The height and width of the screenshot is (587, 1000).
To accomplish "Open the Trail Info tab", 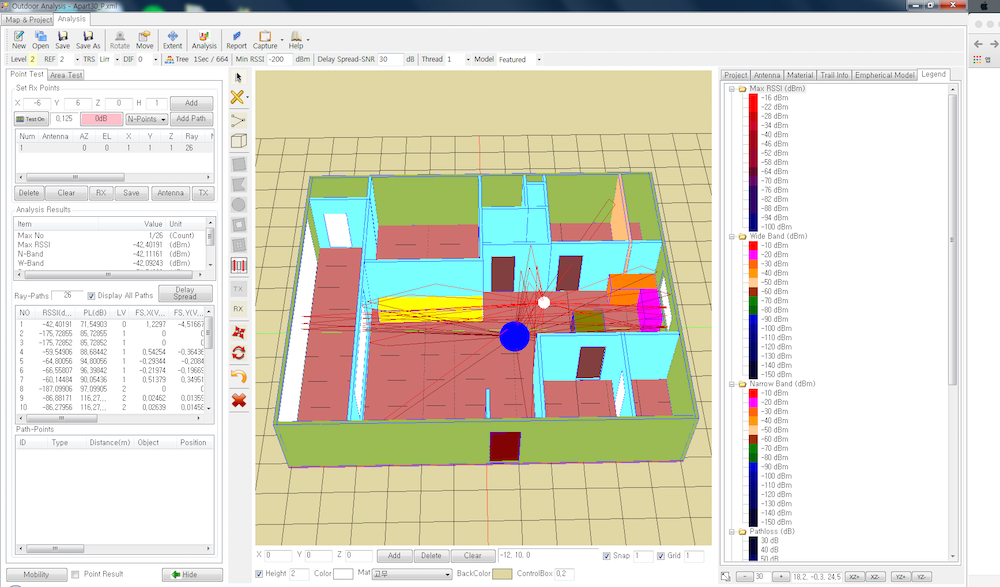I will (x=834, y=75).
